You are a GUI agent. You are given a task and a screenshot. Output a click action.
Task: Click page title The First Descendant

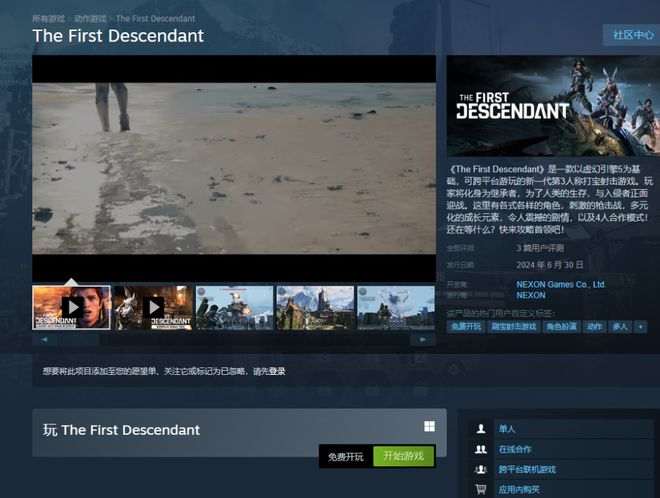(118, 36)
